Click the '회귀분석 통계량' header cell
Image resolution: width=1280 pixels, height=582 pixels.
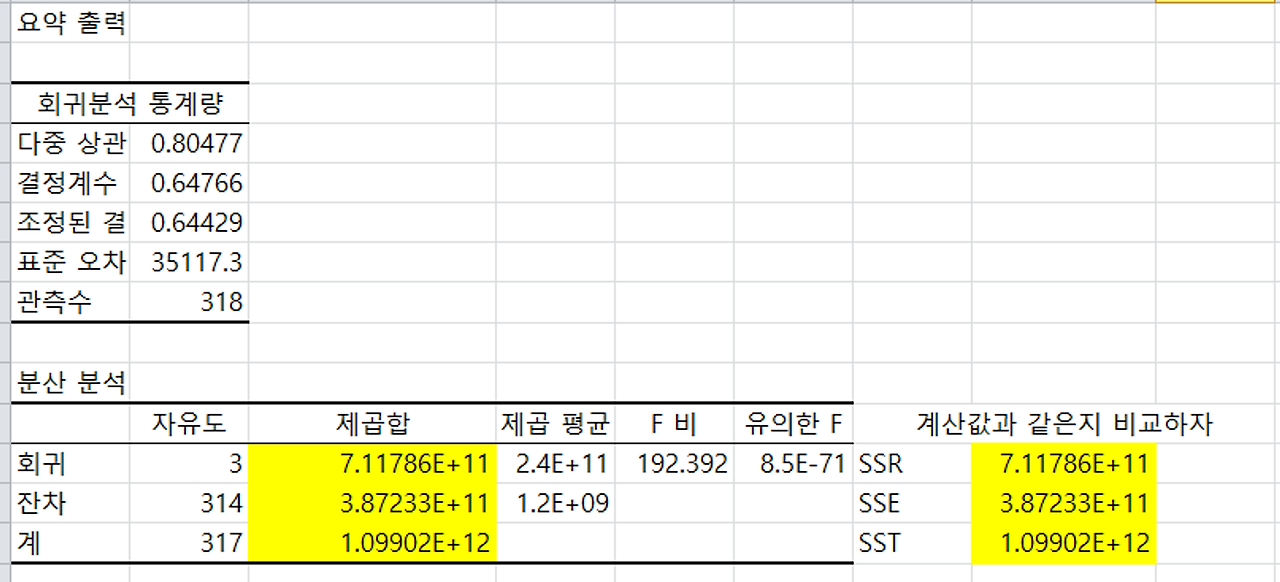pos(130,103)
